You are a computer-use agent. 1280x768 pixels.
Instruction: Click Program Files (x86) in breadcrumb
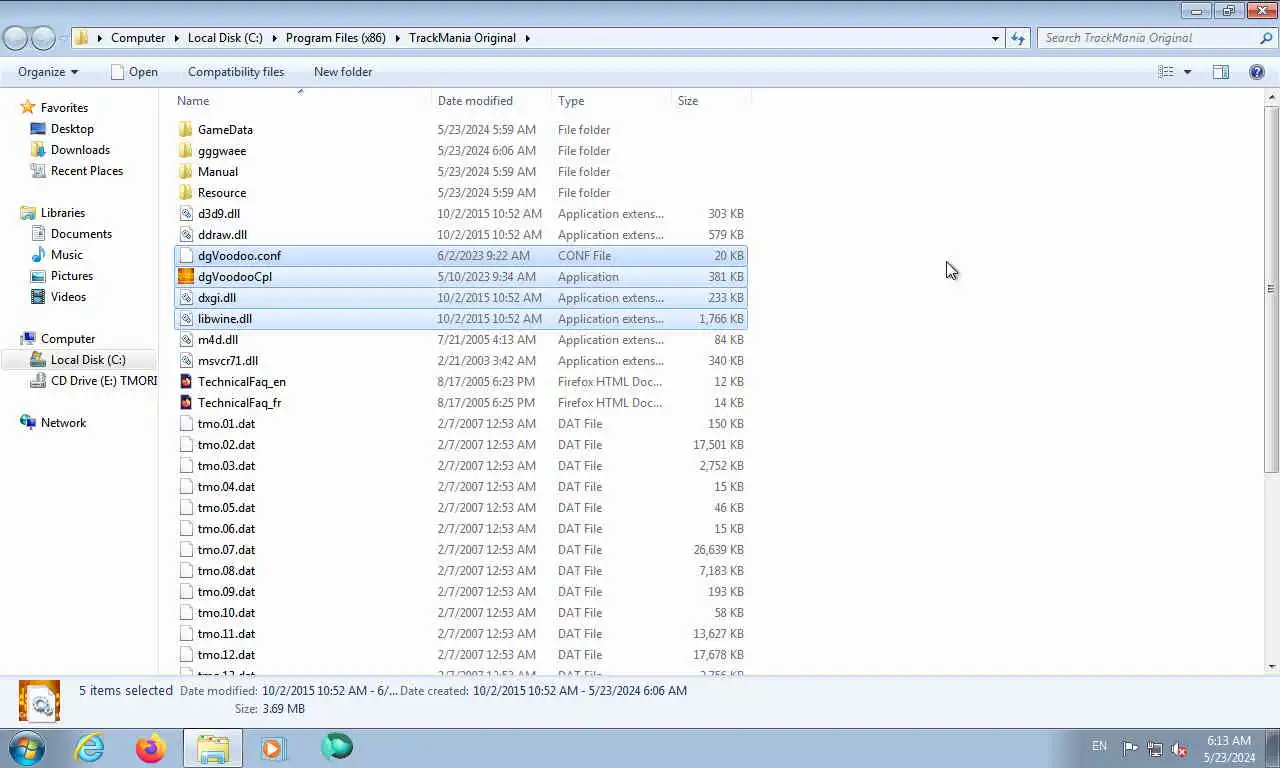pyautogui.click(x=335, y=38)
